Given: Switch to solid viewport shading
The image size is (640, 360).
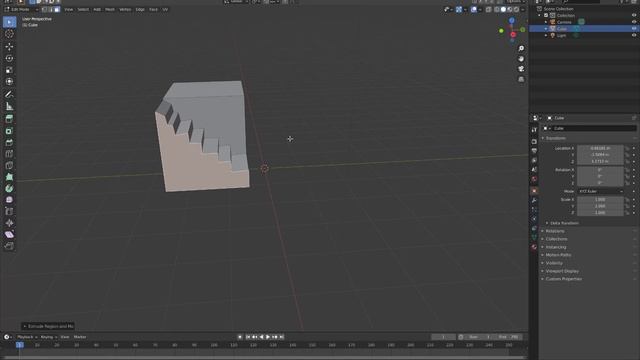Looking at the screenshot, I should [x=503, y=9].
